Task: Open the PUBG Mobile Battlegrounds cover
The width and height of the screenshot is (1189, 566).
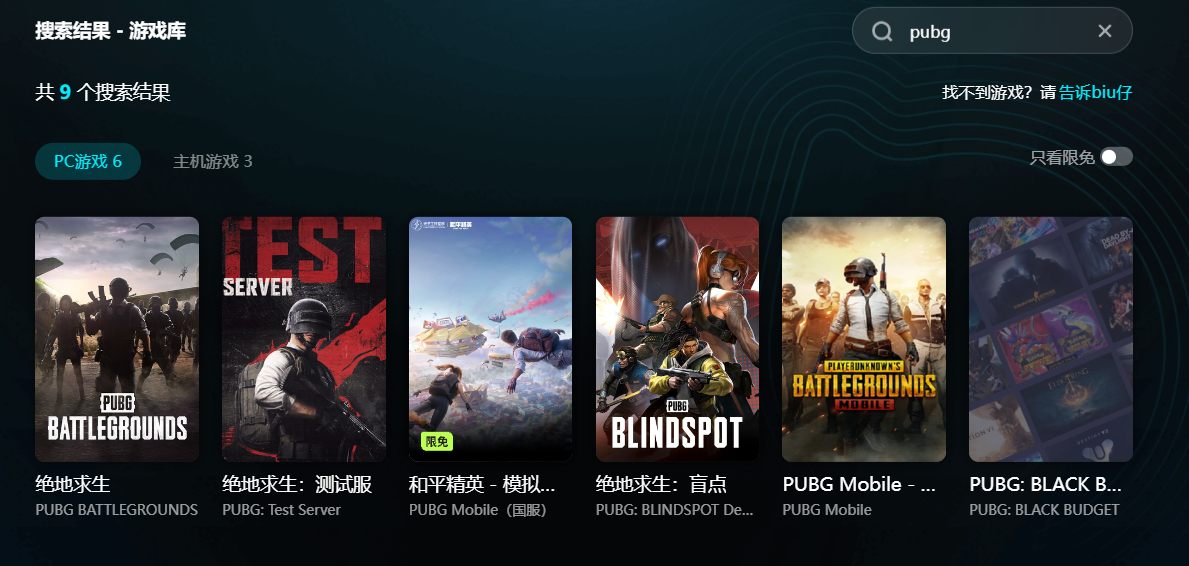Action: pos(864,339)
